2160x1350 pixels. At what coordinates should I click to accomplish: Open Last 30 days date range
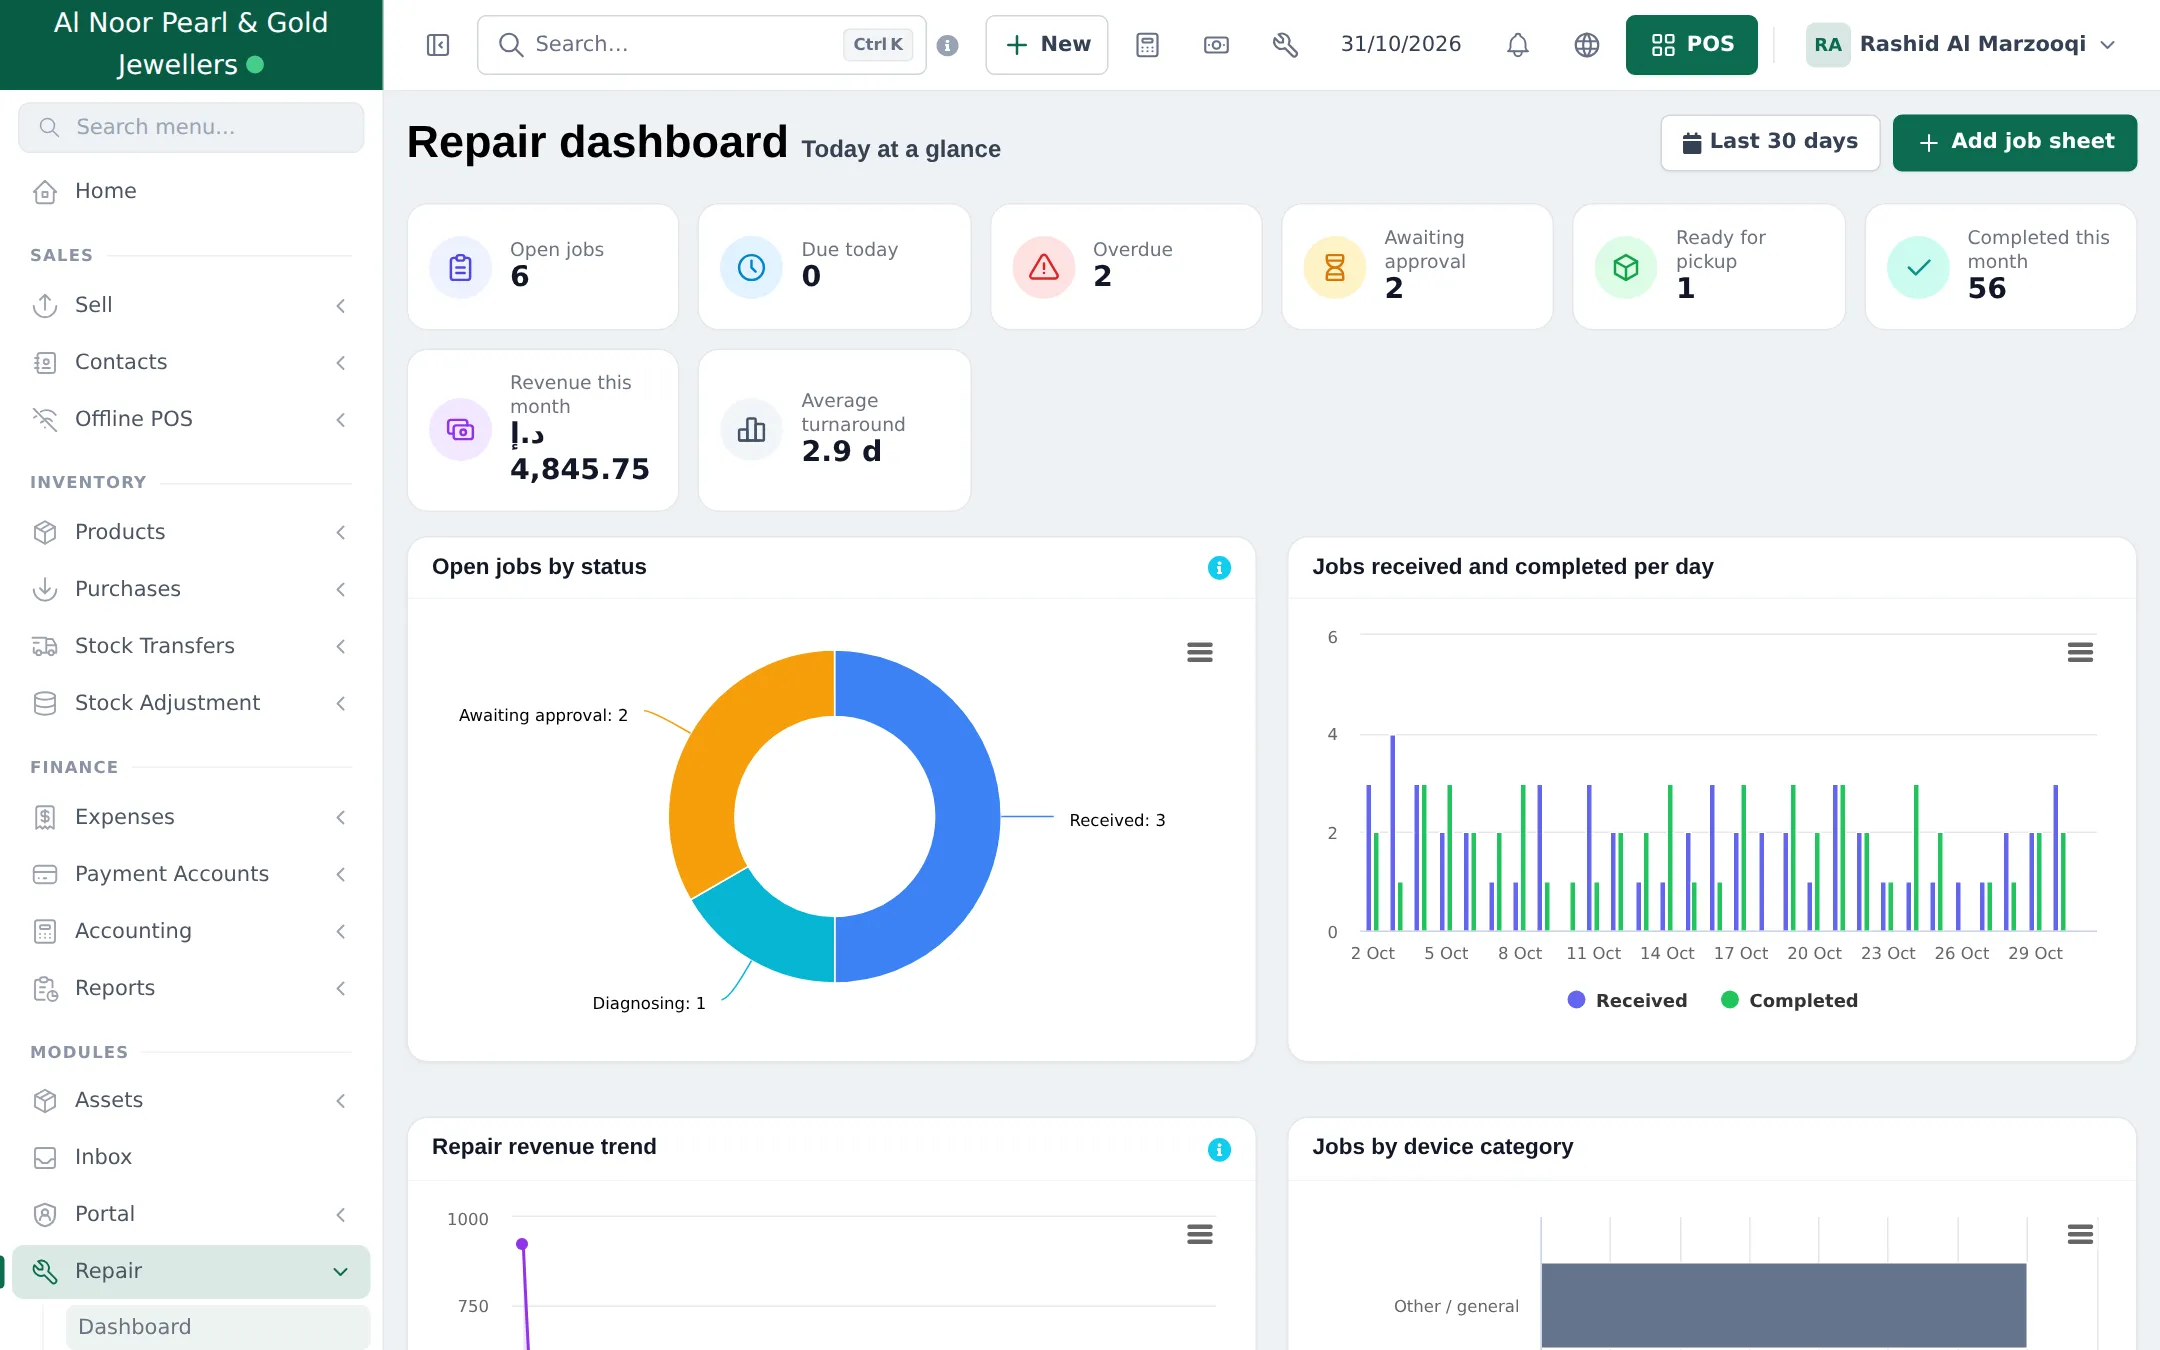(x=1770, y=142)
